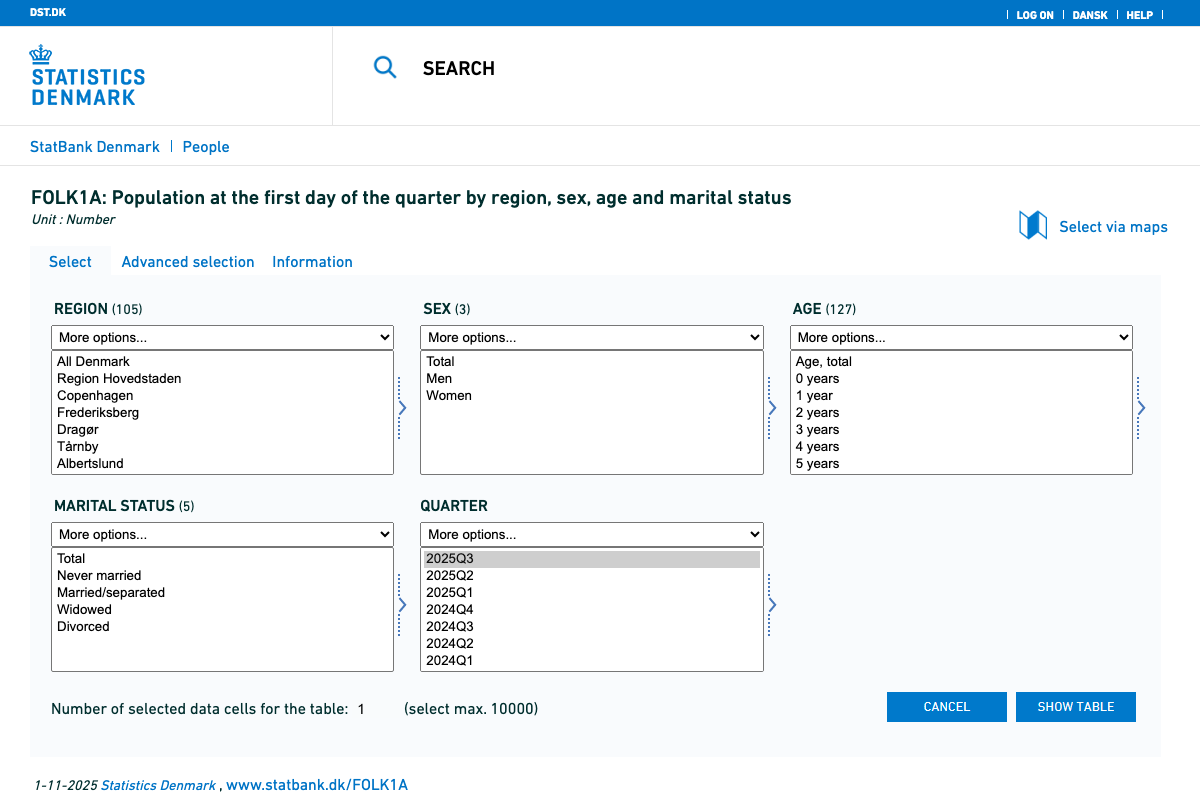Image resolution: width=1200 pixels, height=800 pixels.
Task: Expand Quarter list with the chevron arrow
Action: coord(772,605)
